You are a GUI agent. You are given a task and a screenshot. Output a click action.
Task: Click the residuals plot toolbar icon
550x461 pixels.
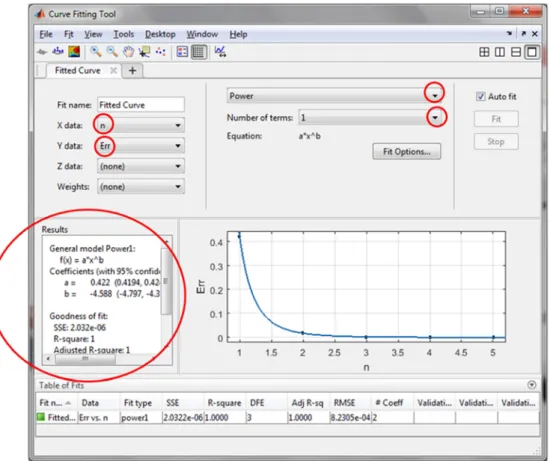coord(58,52)
